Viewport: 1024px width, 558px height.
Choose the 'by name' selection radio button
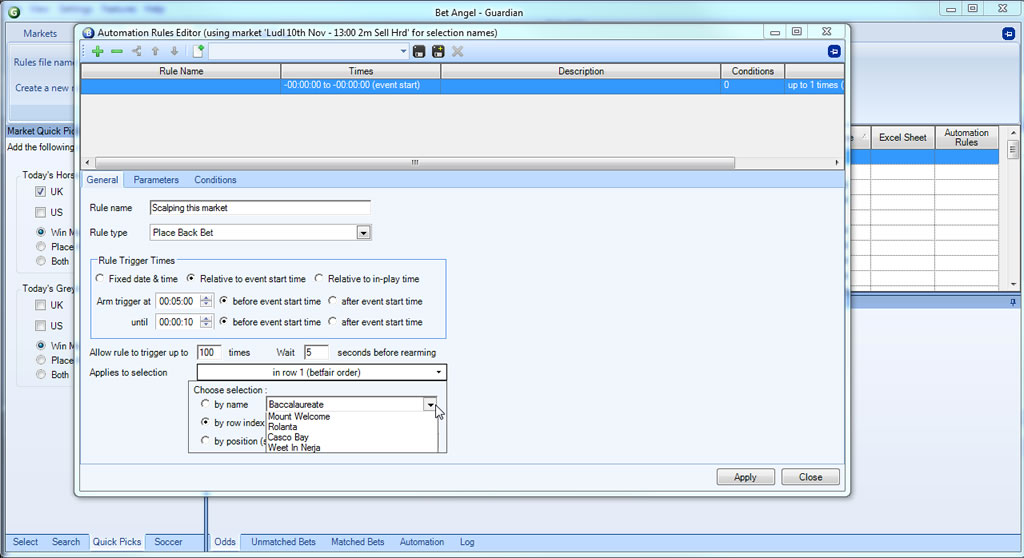click(206, 404)
